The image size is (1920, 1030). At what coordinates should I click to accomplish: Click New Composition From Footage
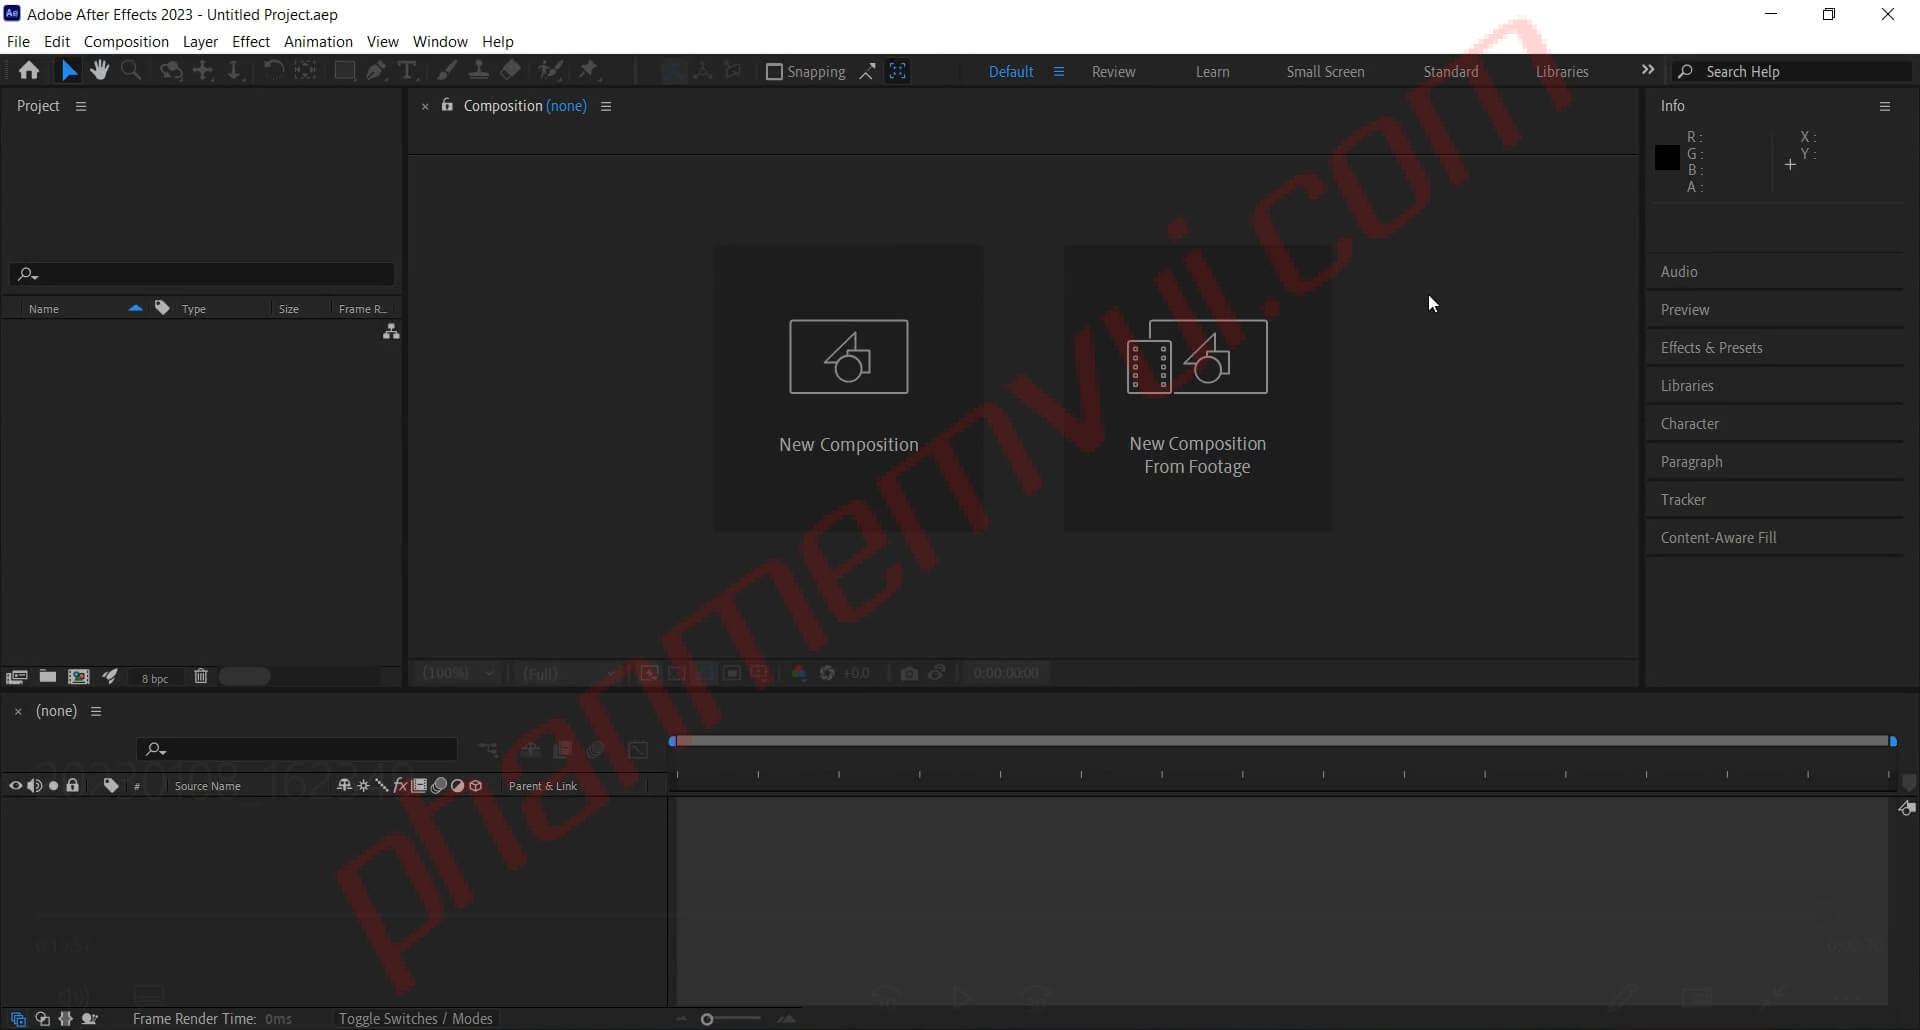pyautogui.click(x=1197, y=390)
